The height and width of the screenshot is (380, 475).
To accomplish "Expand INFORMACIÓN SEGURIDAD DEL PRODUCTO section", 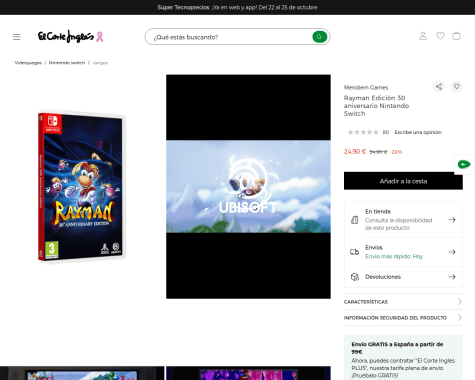I will (x=403, y=318).
